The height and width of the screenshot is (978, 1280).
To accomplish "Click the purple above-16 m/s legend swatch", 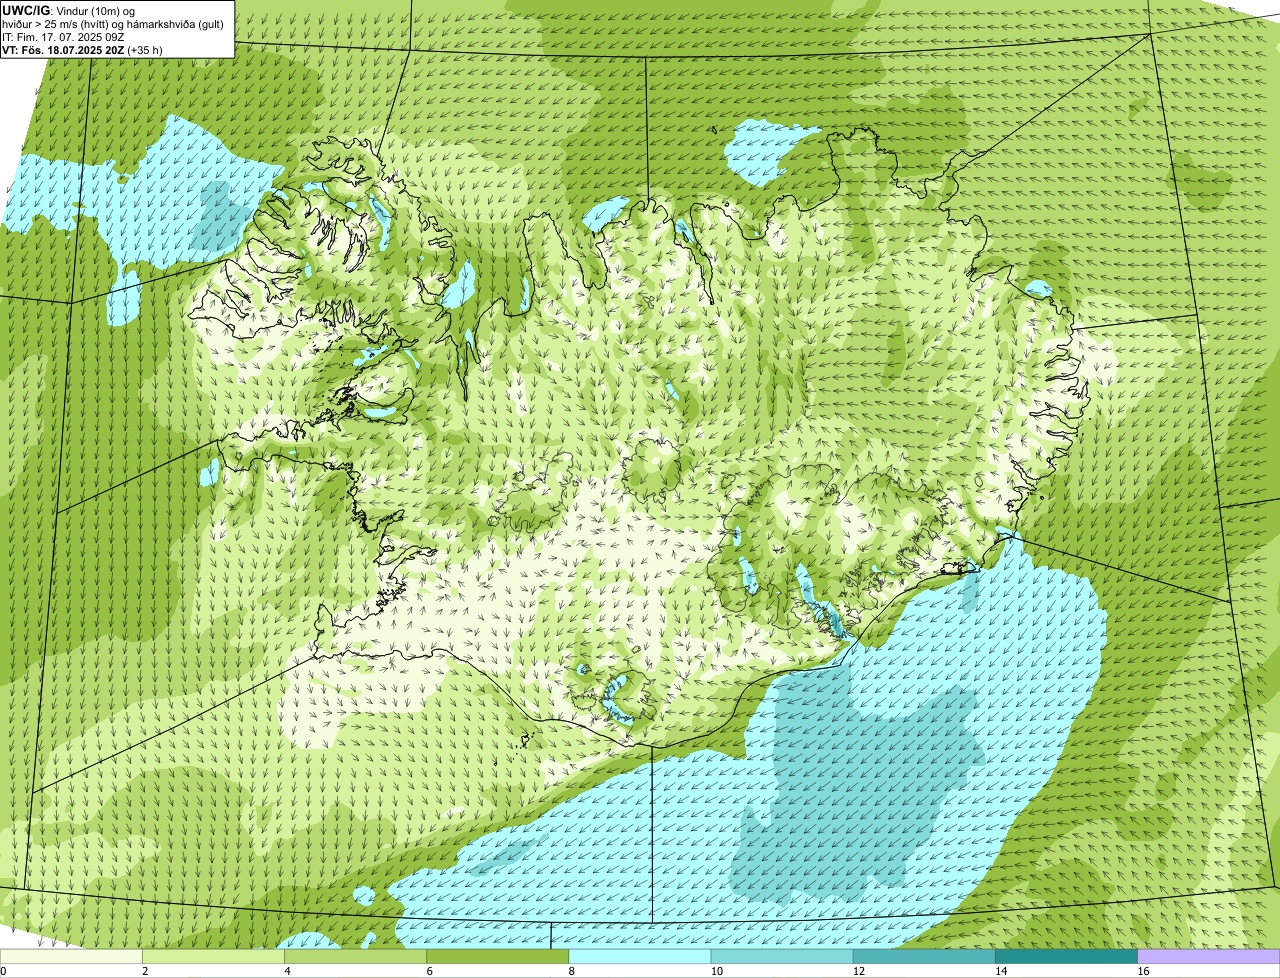I will click(1209, 957).
